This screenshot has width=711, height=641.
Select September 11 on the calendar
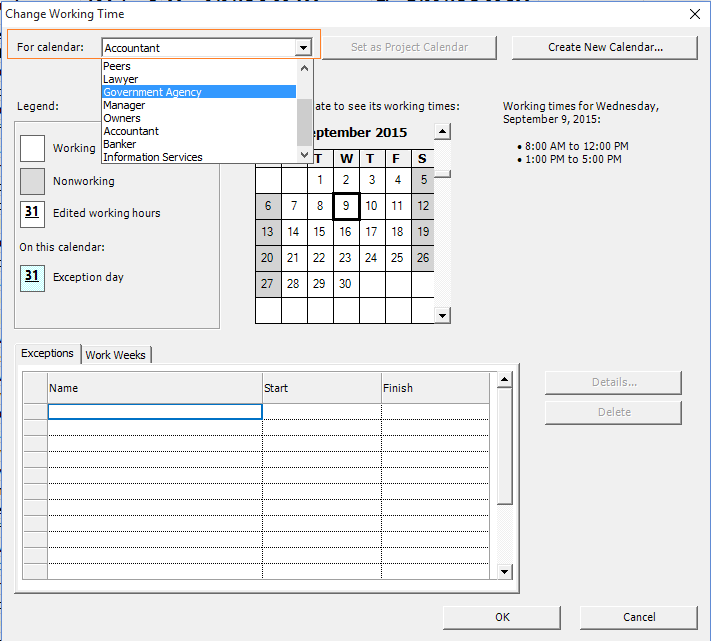[398, 206]
